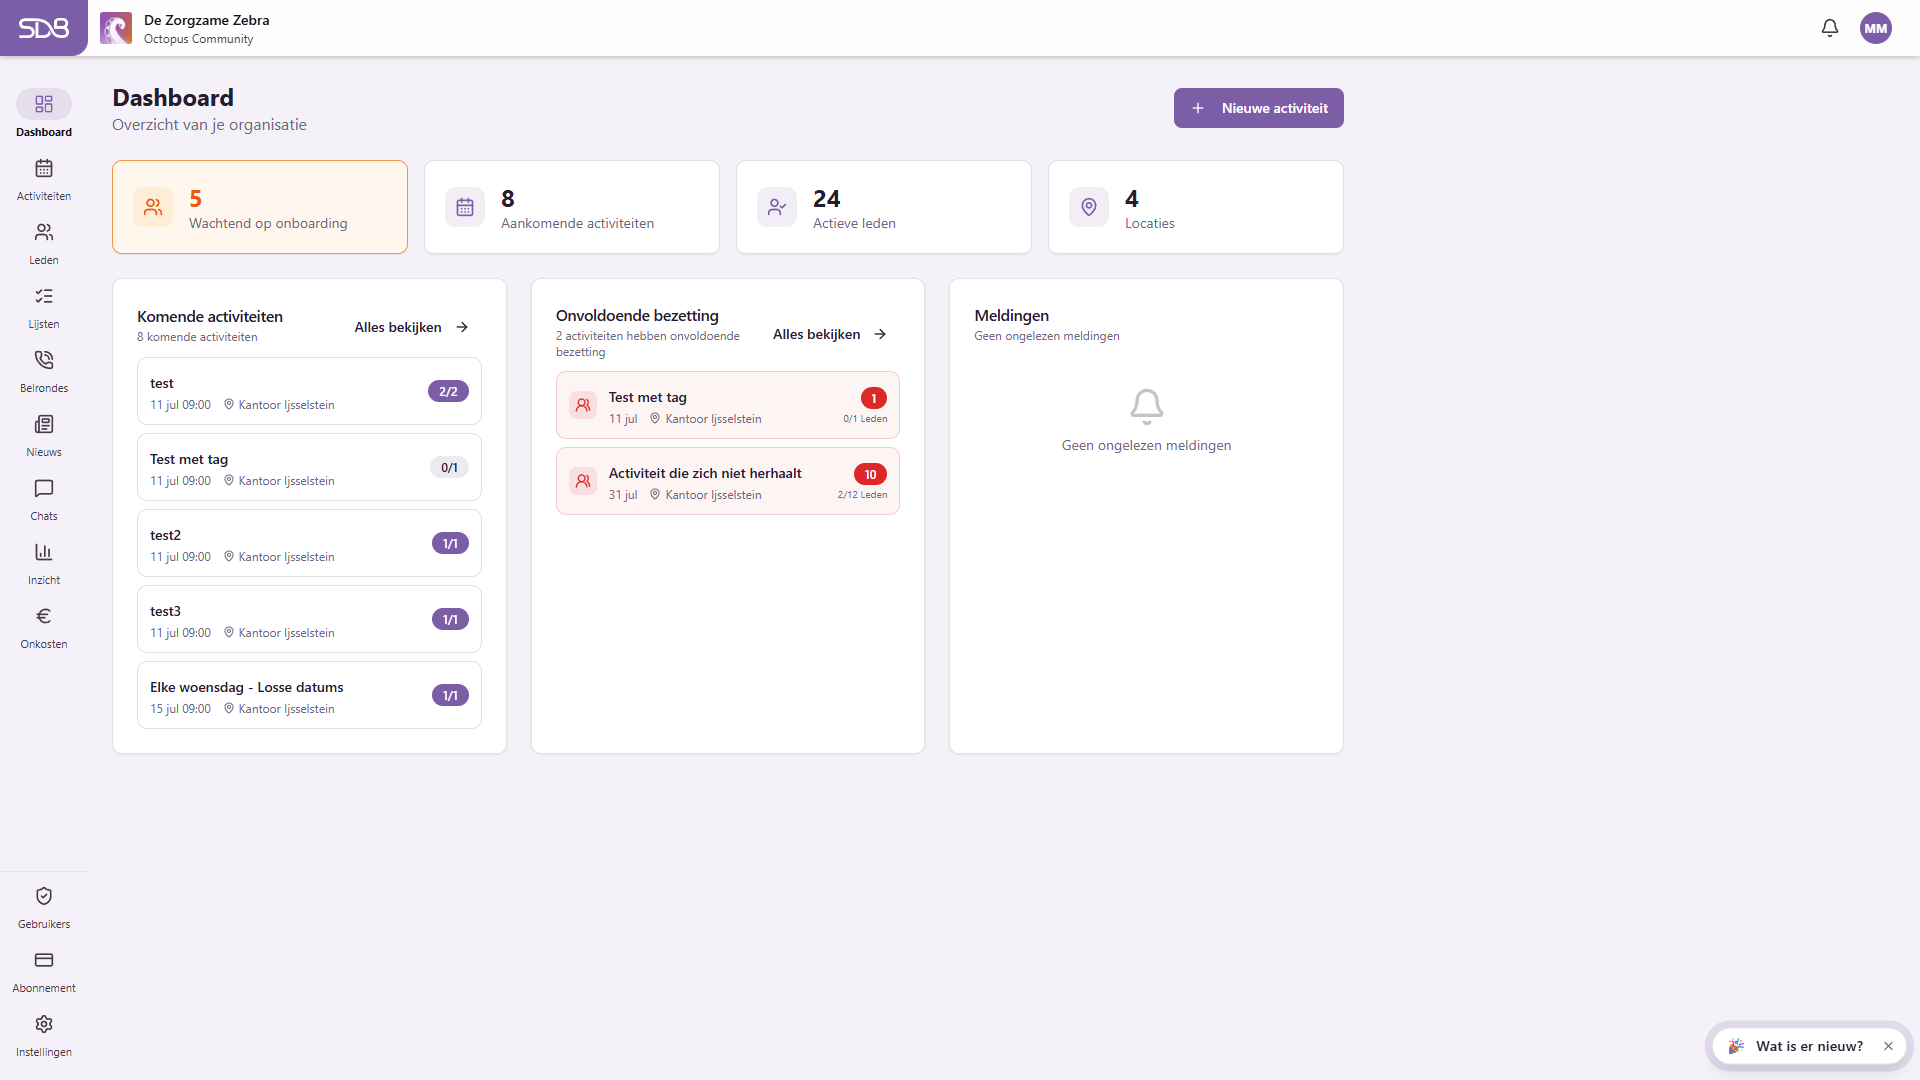The height and width of the screenshot is (1080, 1920).
Task: Click 31 jul date on Activiteit die zich niet herhaalt
Action: [x=623, y=495]
